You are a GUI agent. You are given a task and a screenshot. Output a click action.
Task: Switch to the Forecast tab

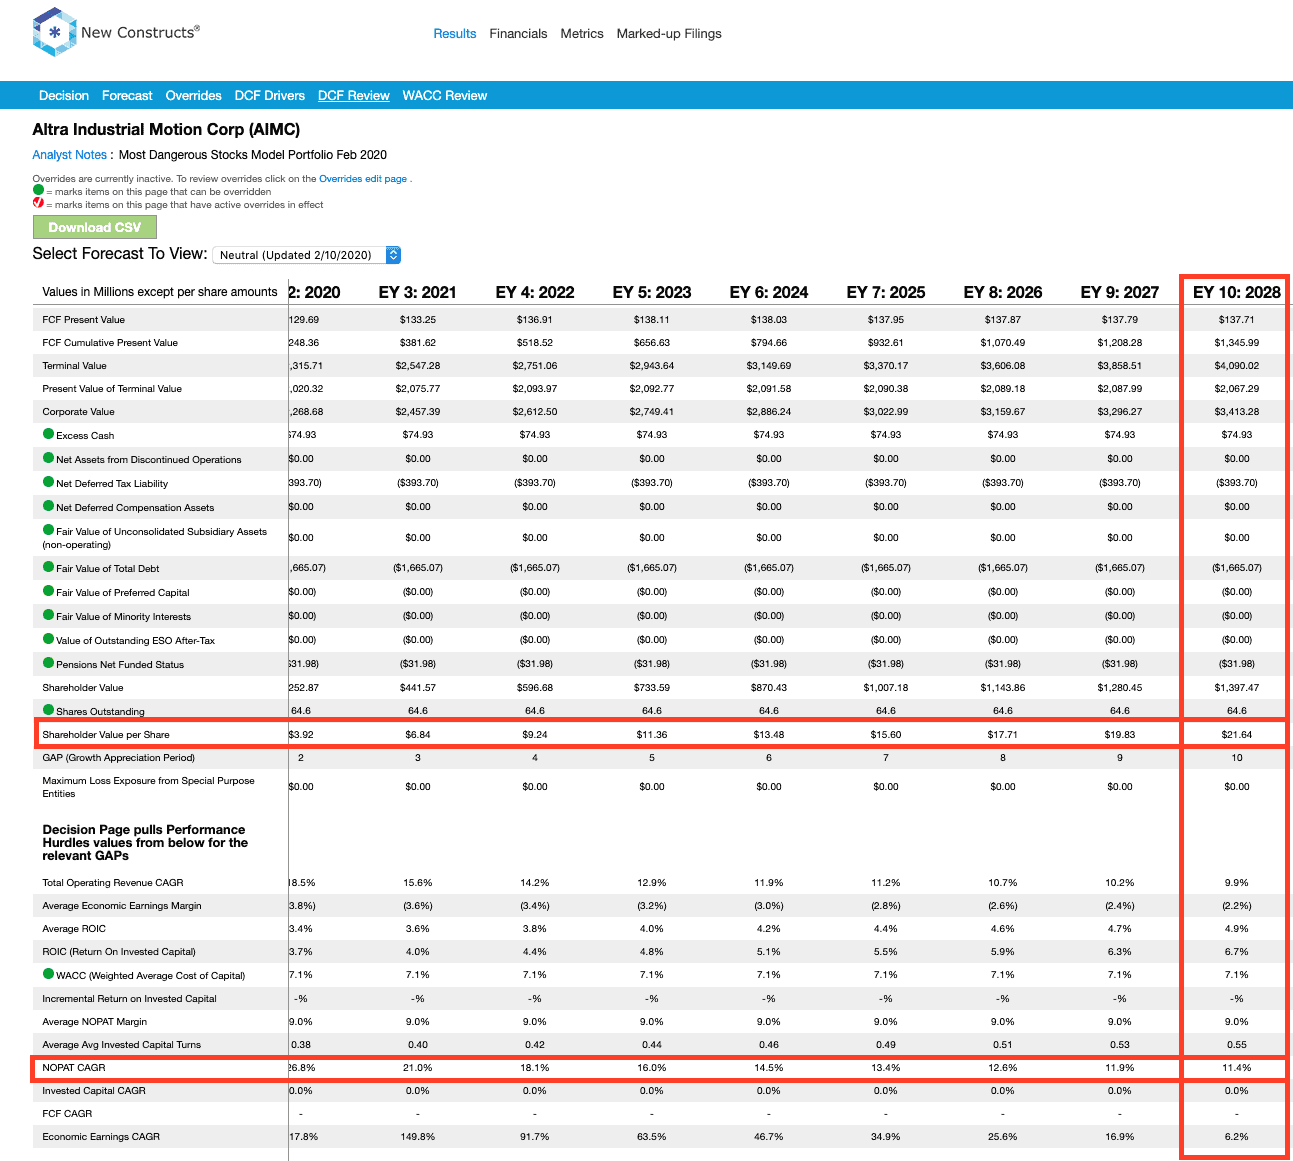(x=127, y=96)
